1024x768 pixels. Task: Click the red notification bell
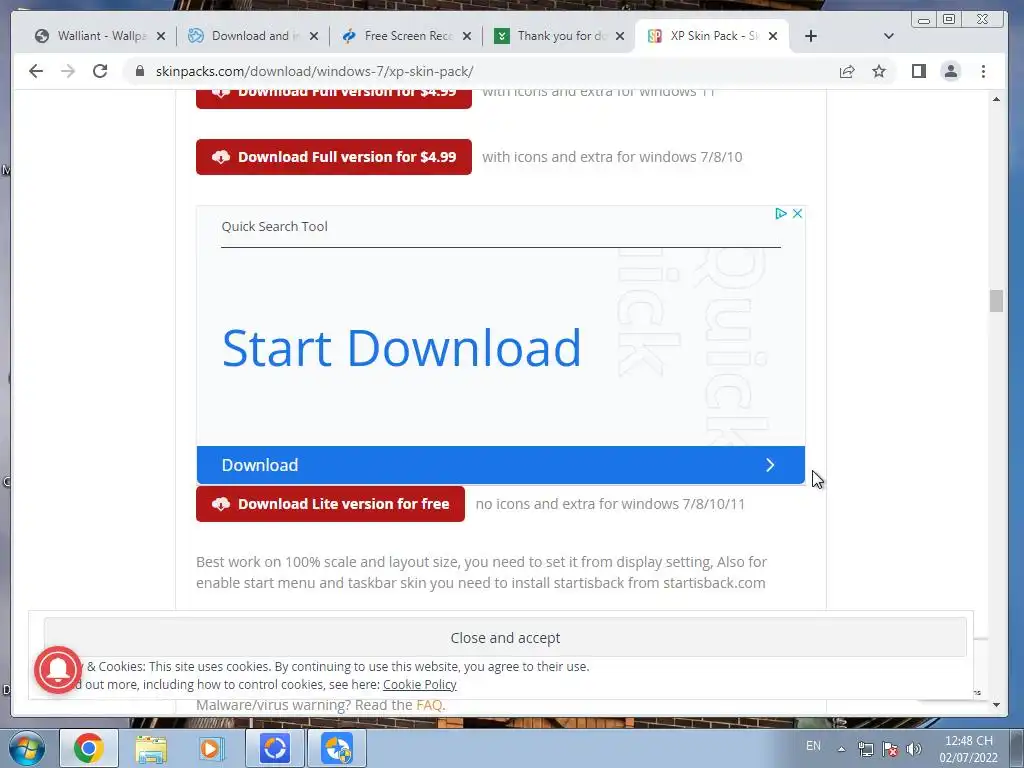[x=58, y=669]
